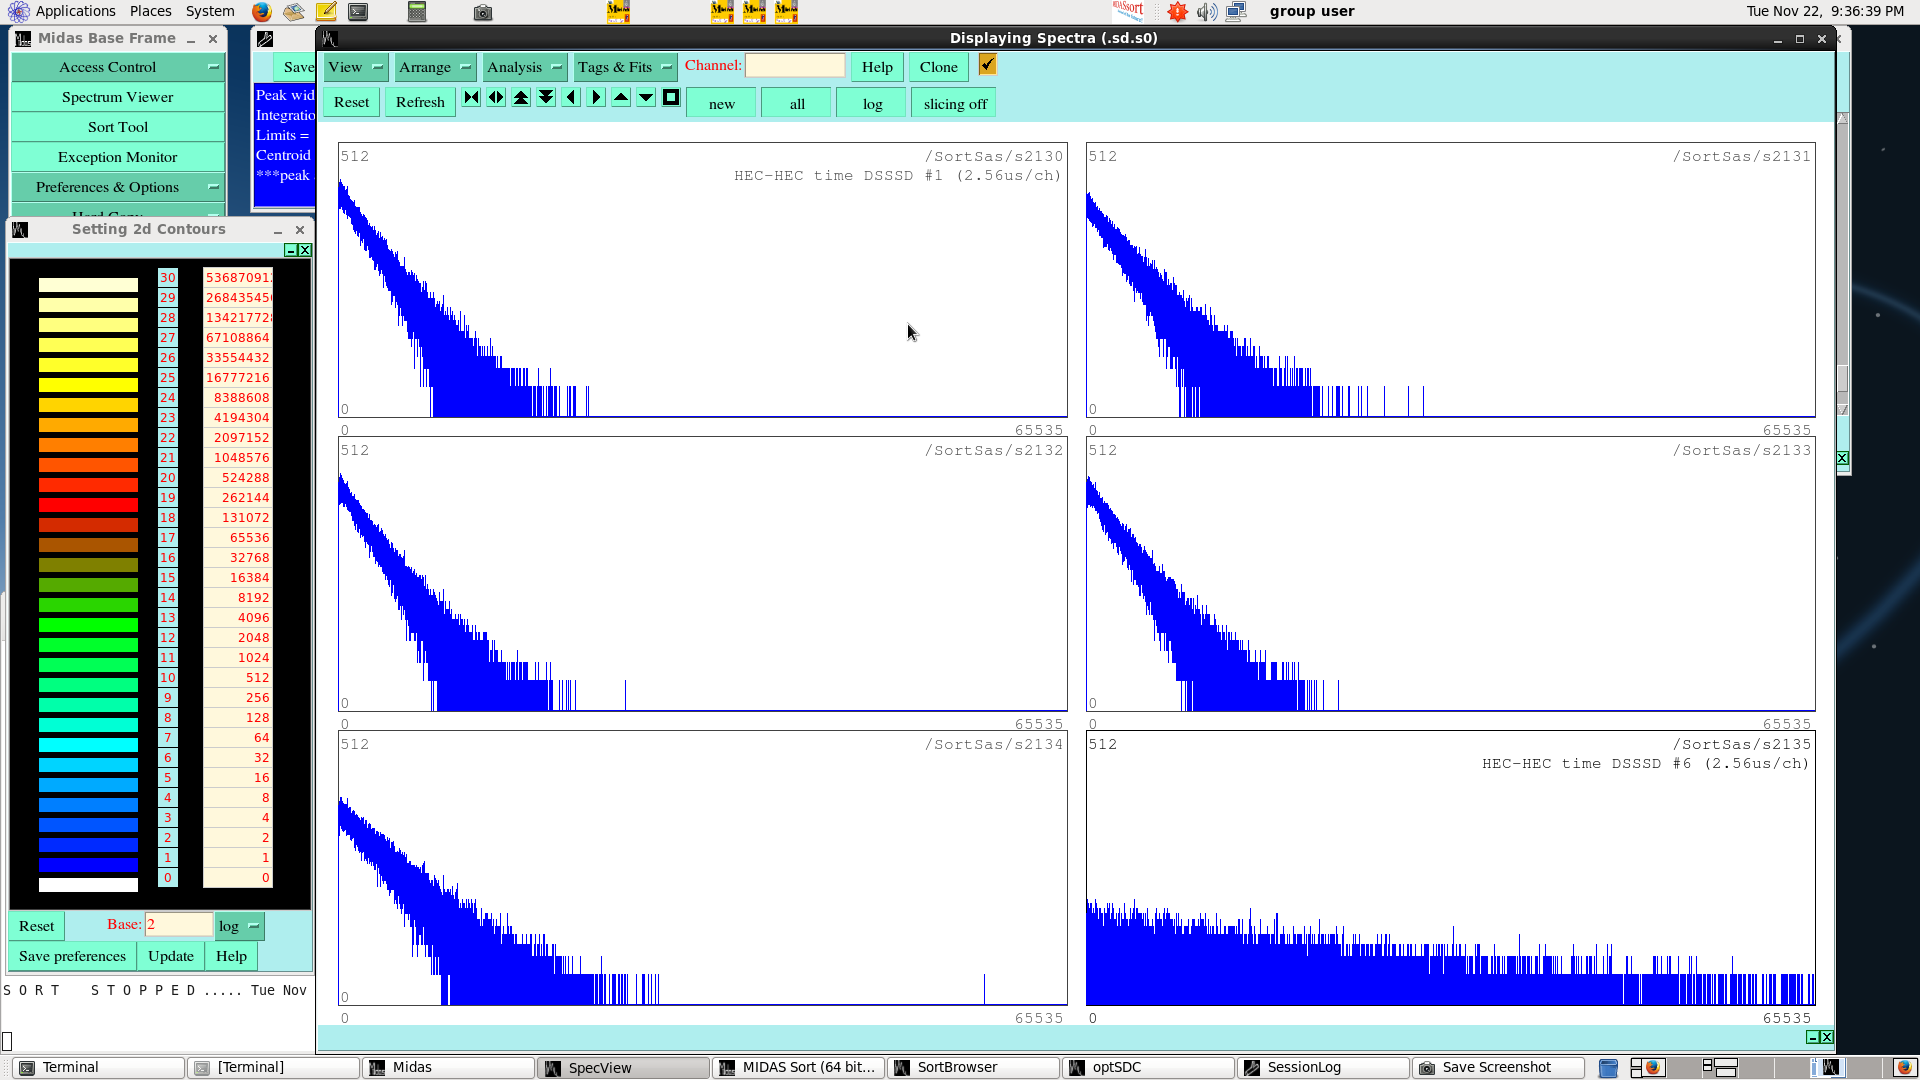Click the Base value input field
The width and height of the screenshot is (1920, 1080).
click(179, 925)
